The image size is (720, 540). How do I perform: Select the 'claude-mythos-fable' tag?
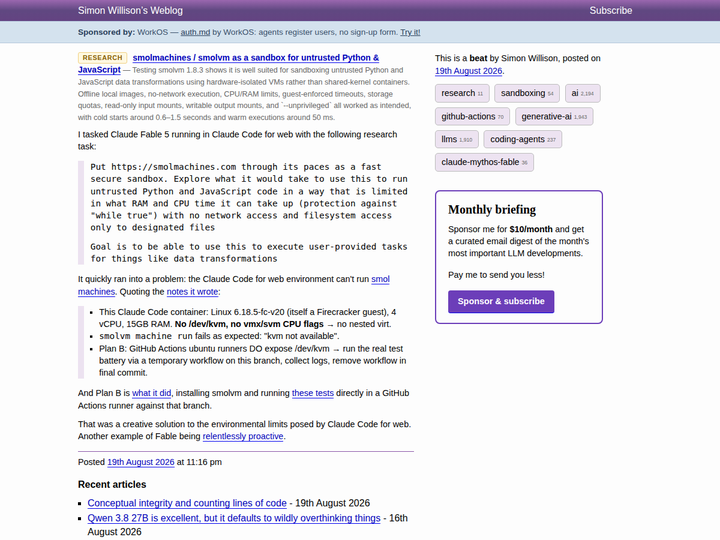[x=484, y=162]
